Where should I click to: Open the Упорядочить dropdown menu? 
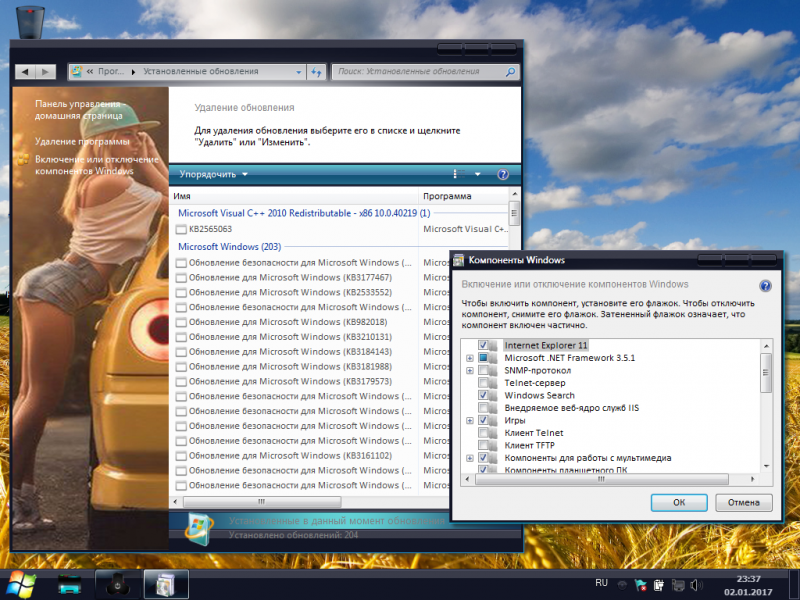click(x=213, y=174)
